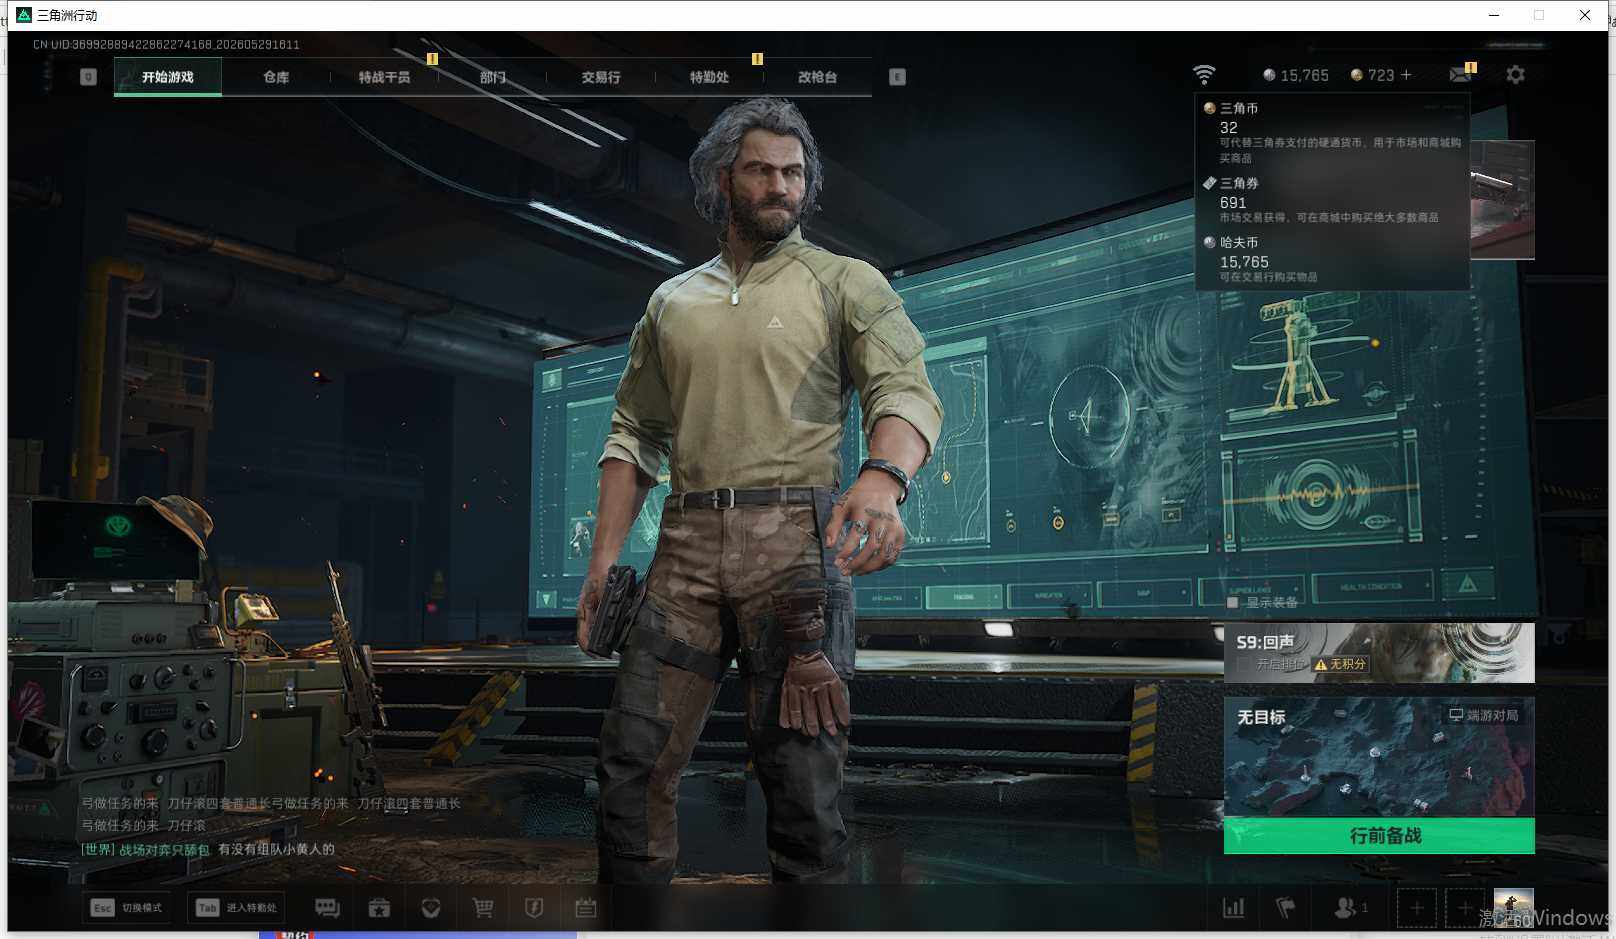
Task: Open the 无目标 map selection card
Action: click(x=1379, y=757)
